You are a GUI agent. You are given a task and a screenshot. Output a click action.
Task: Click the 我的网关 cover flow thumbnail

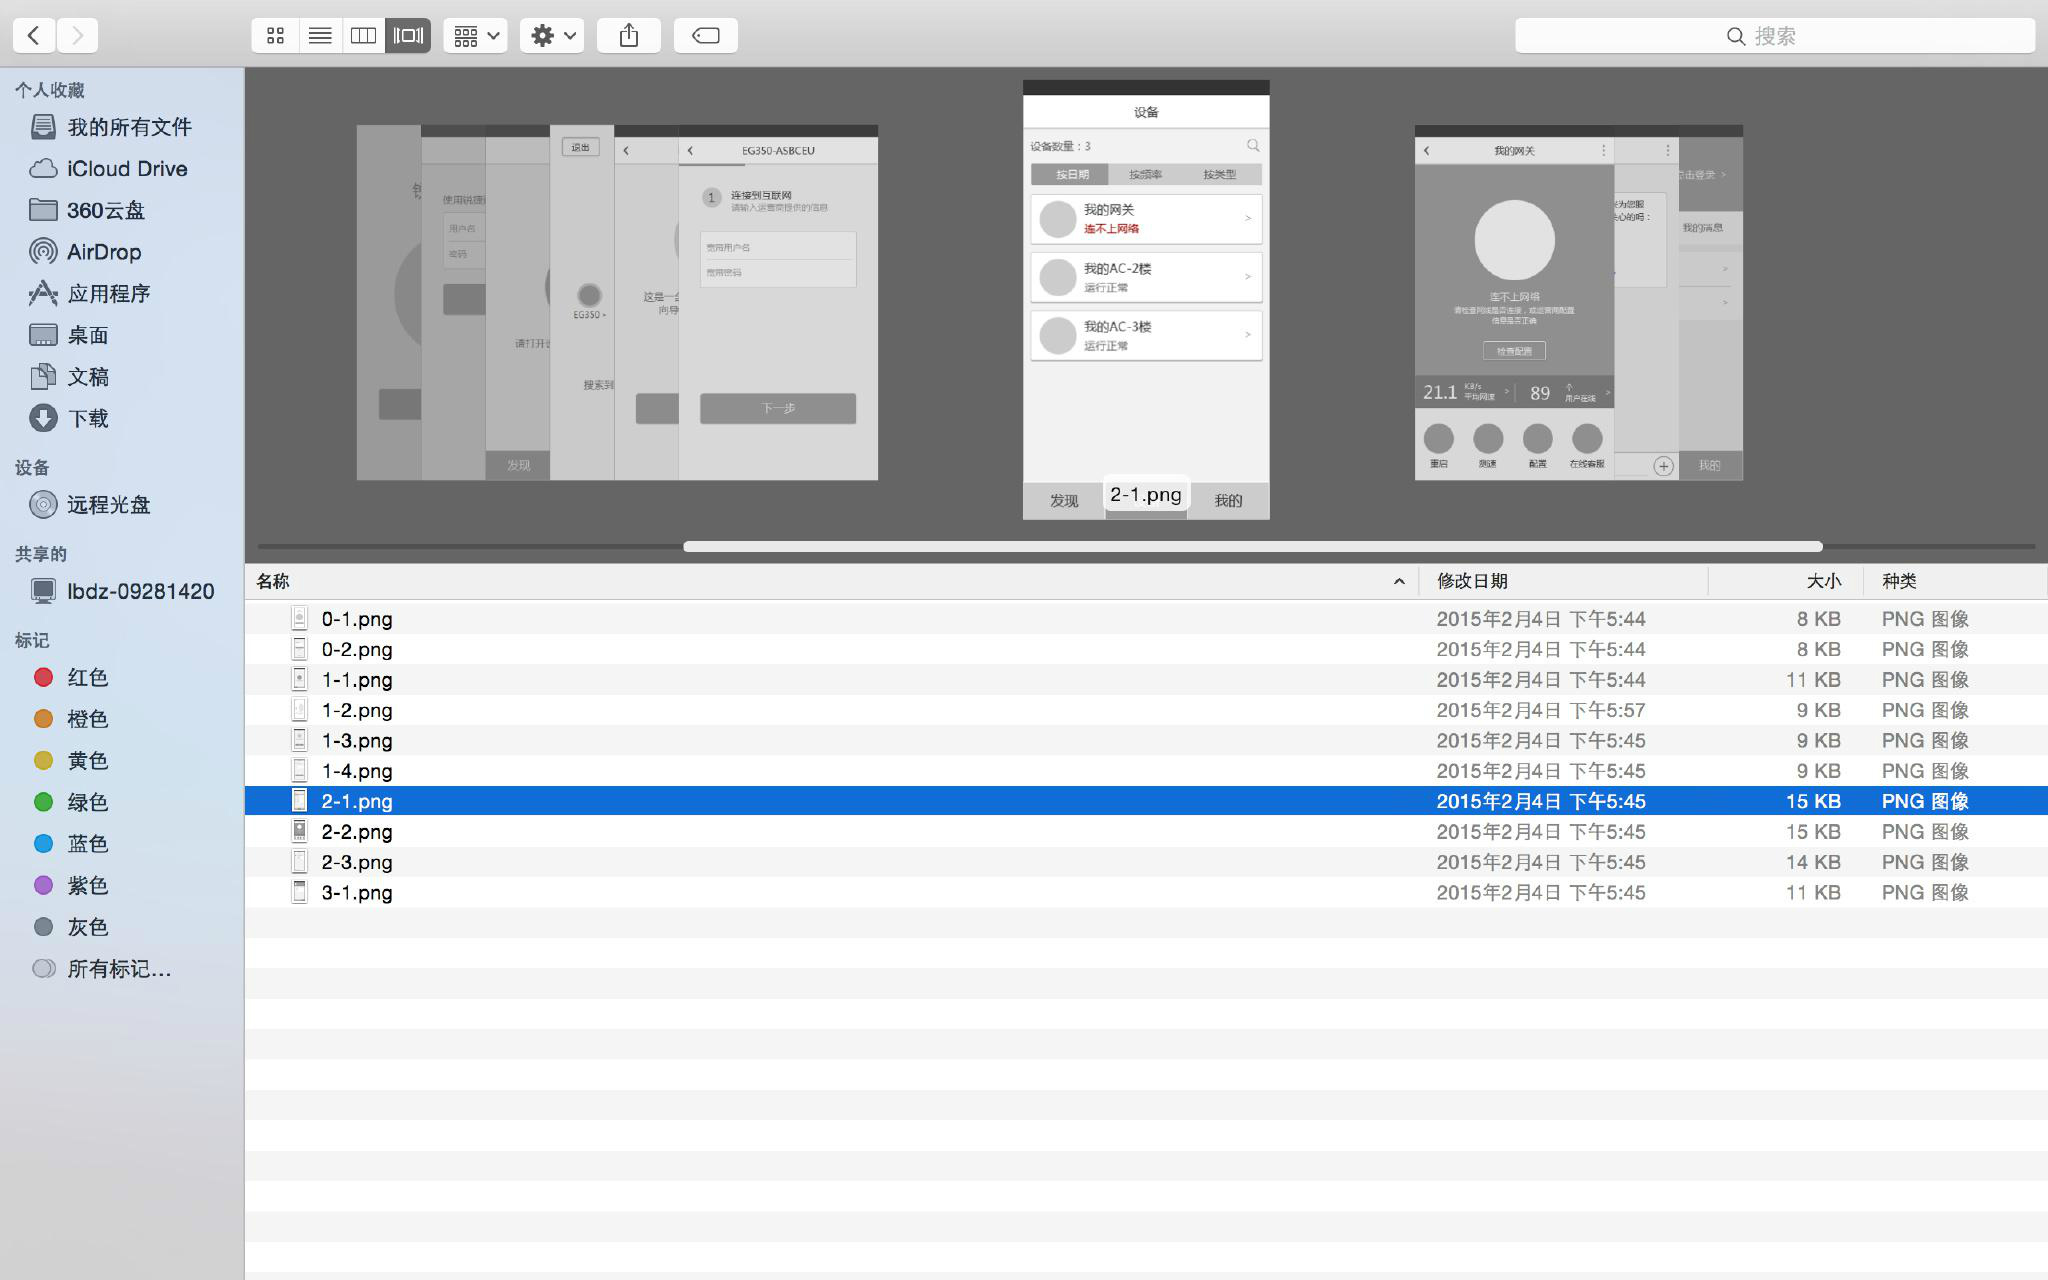pyautogui.click(x=1514, y=303)
